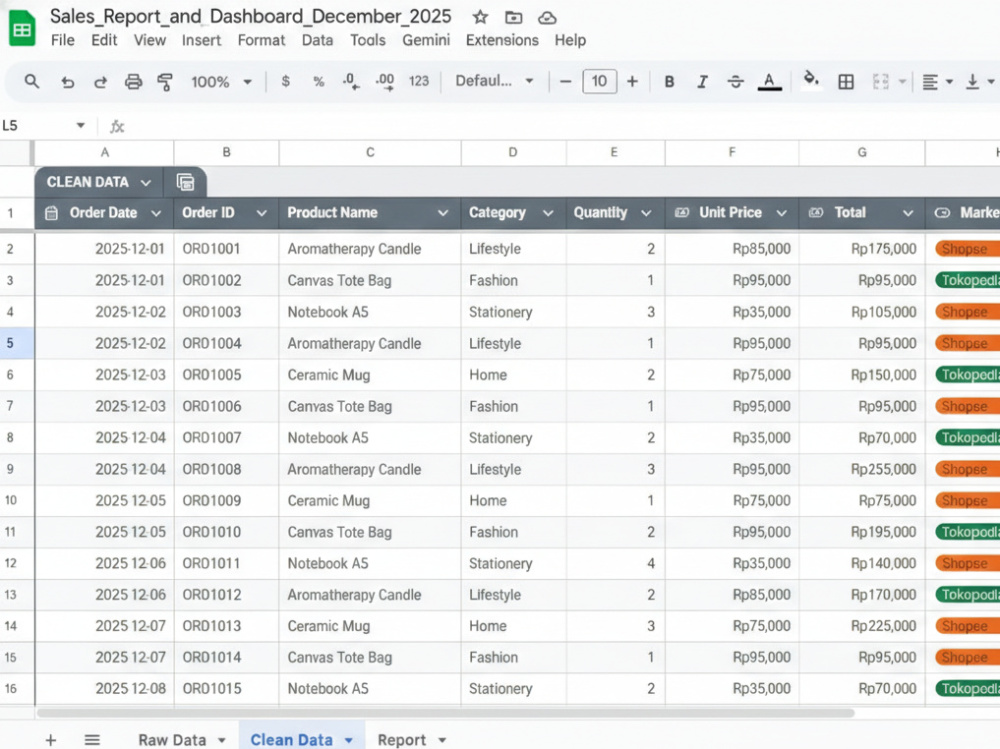Increase decimal places
1000x749 pixels.
point(385,82)
